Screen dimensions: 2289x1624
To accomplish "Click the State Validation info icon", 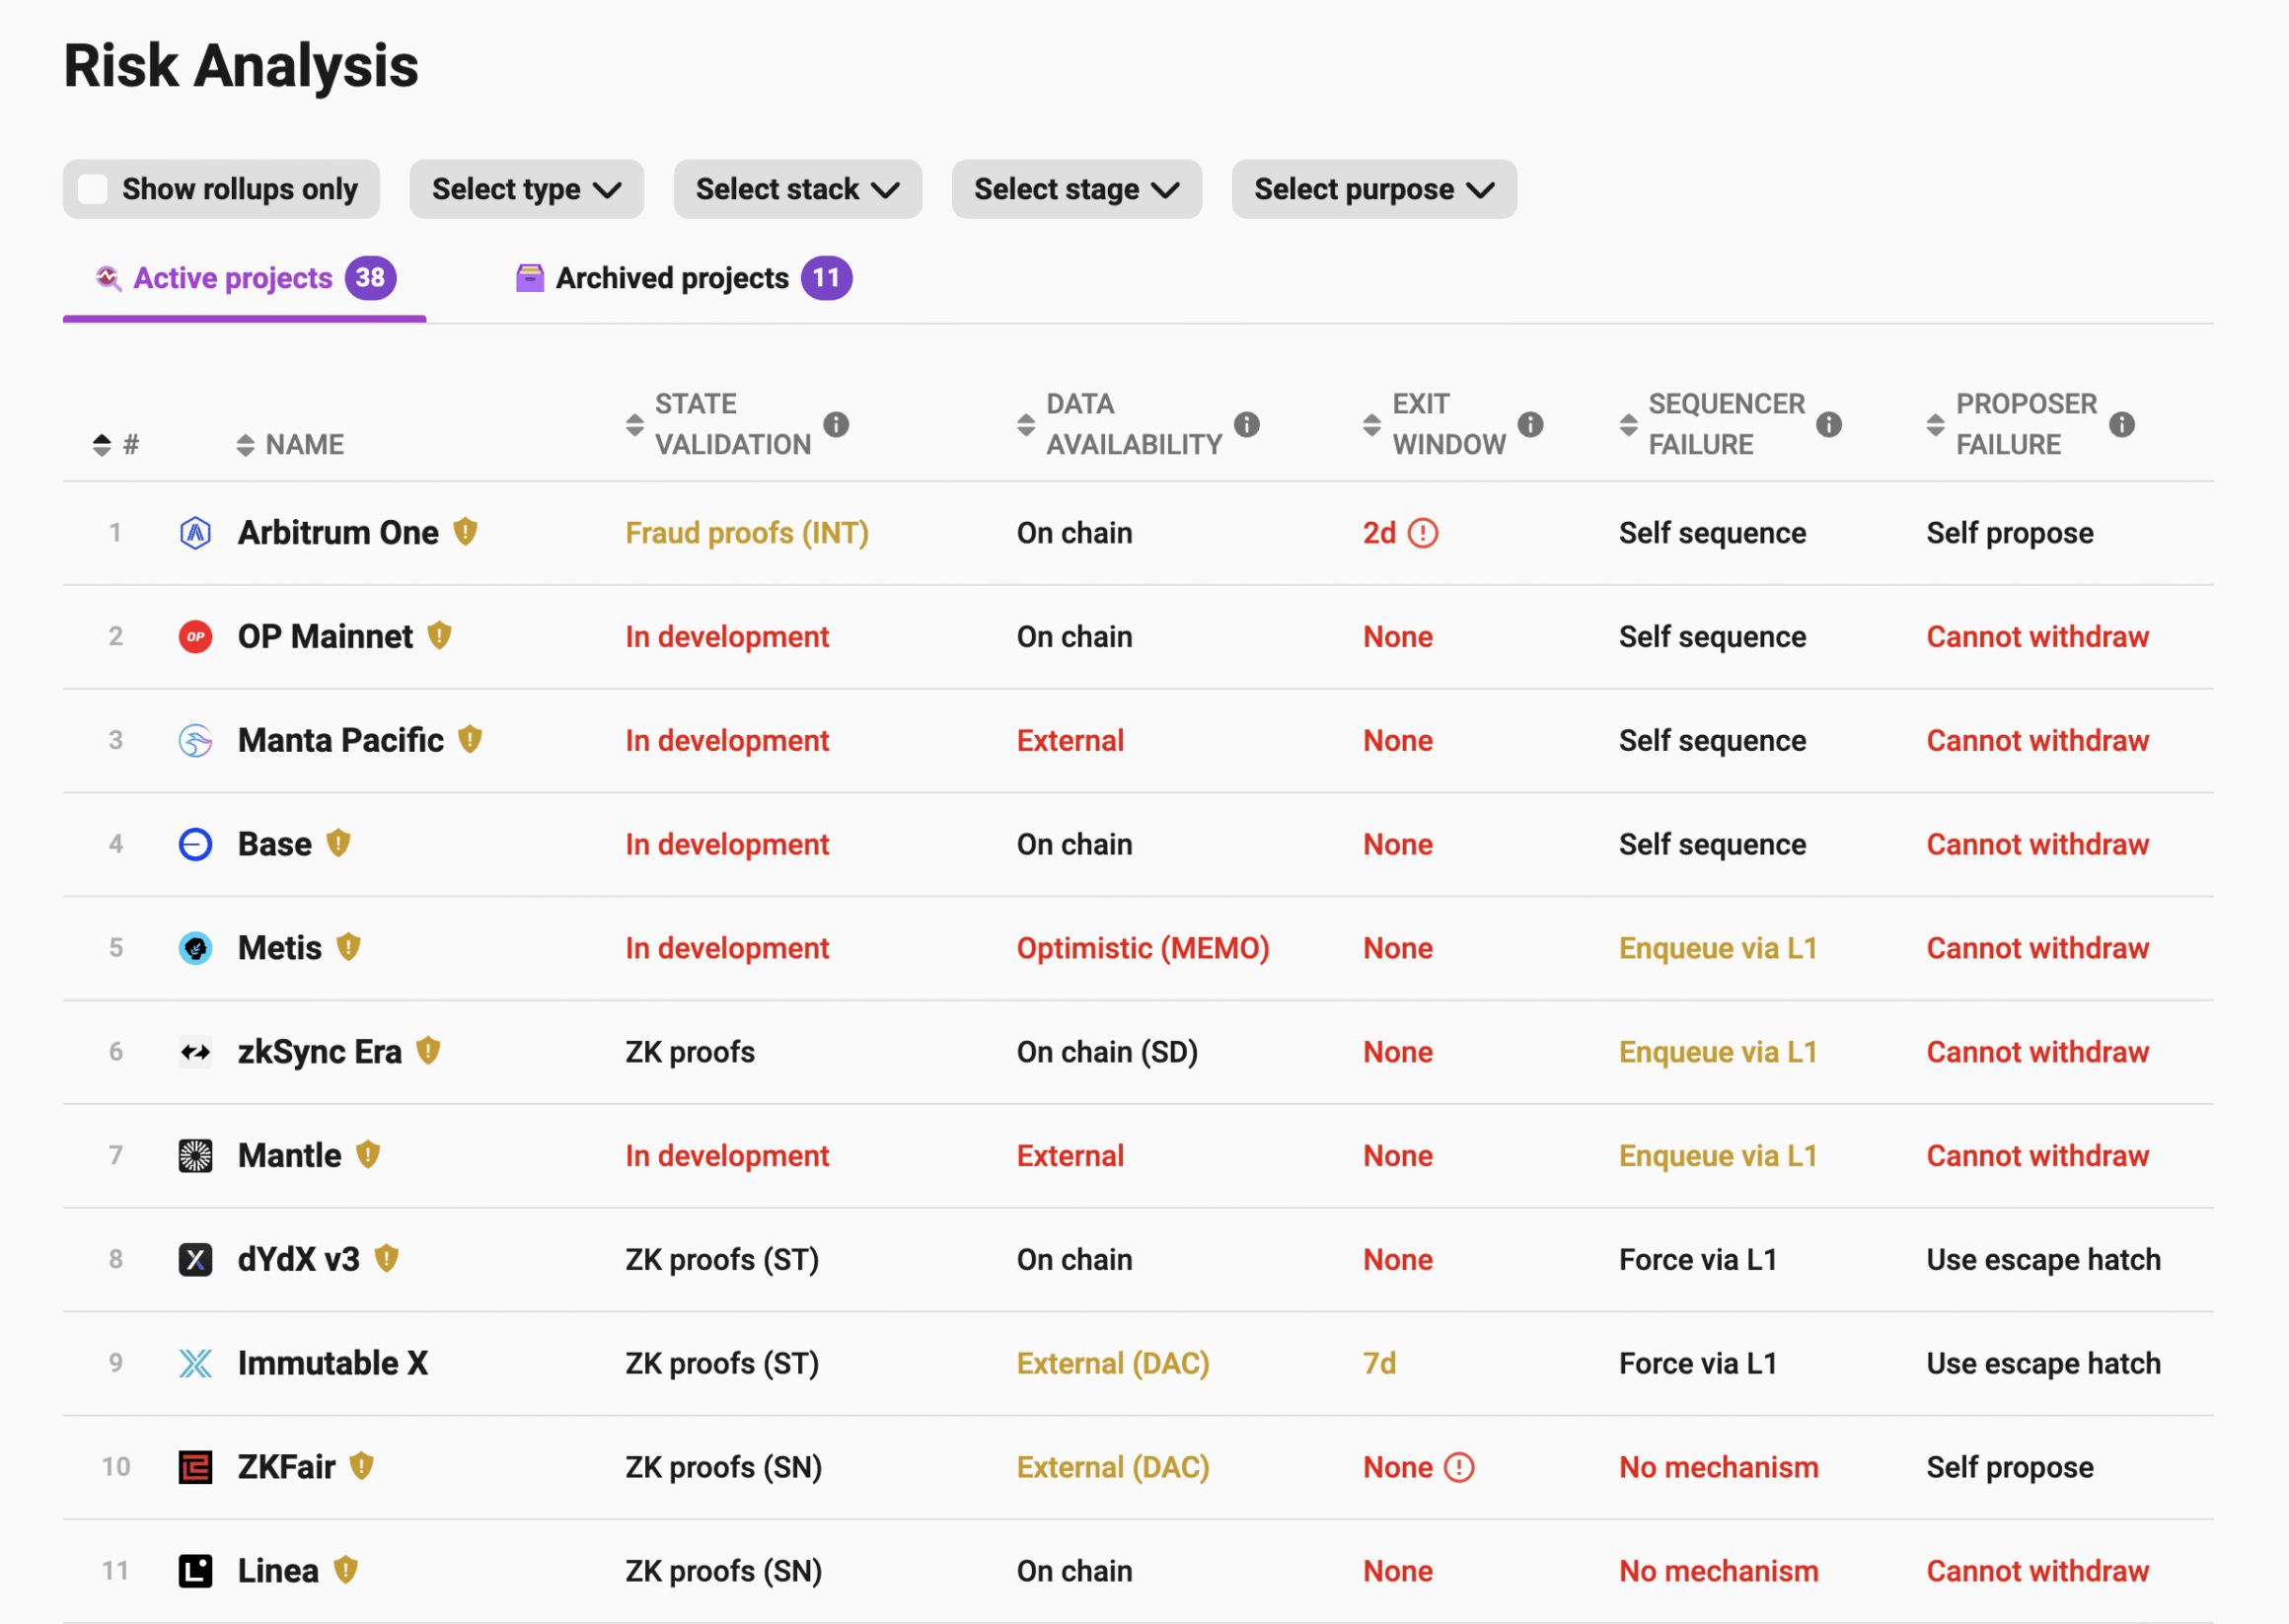I will [836, 424].
